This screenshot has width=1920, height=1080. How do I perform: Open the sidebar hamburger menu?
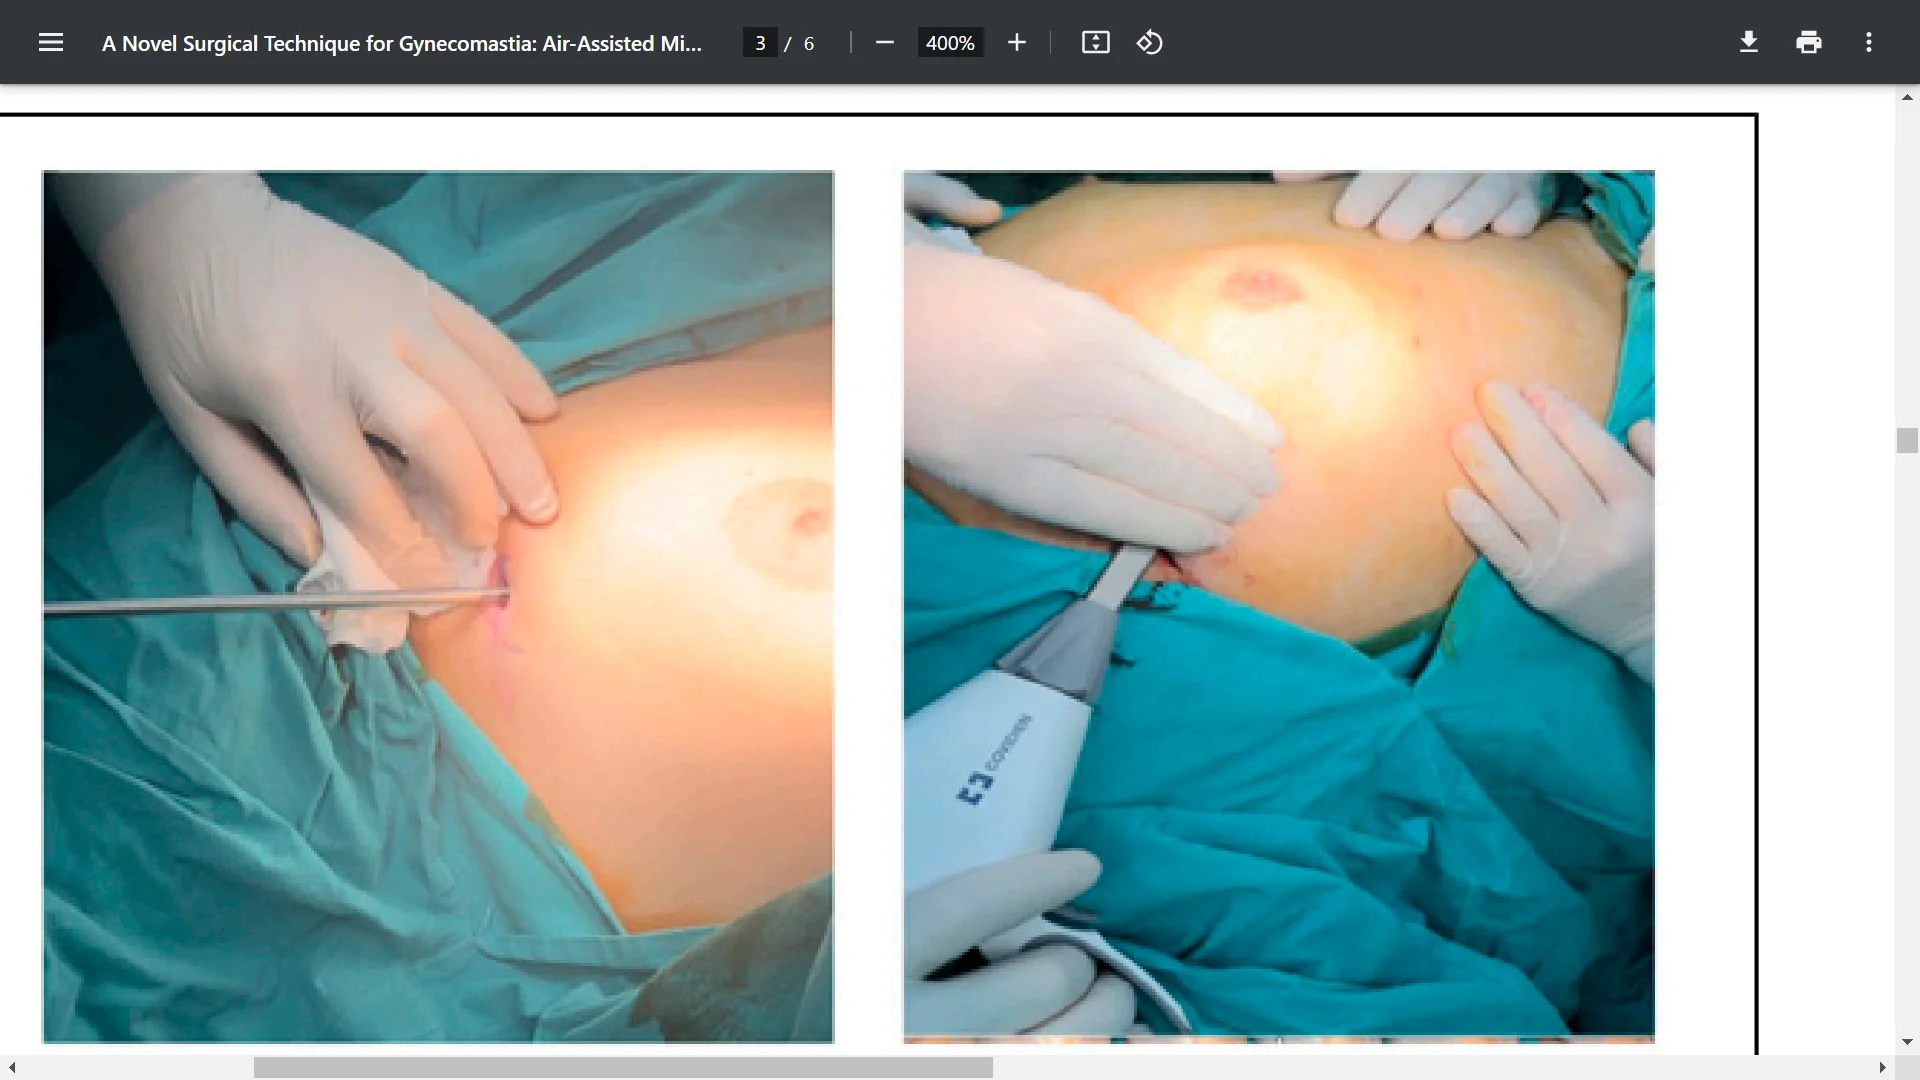pyautogui.click(x=50, y=42)
